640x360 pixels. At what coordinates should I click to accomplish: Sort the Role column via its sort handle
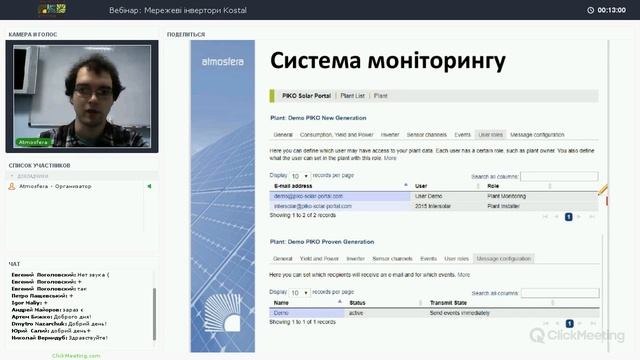tap(550, 186)
